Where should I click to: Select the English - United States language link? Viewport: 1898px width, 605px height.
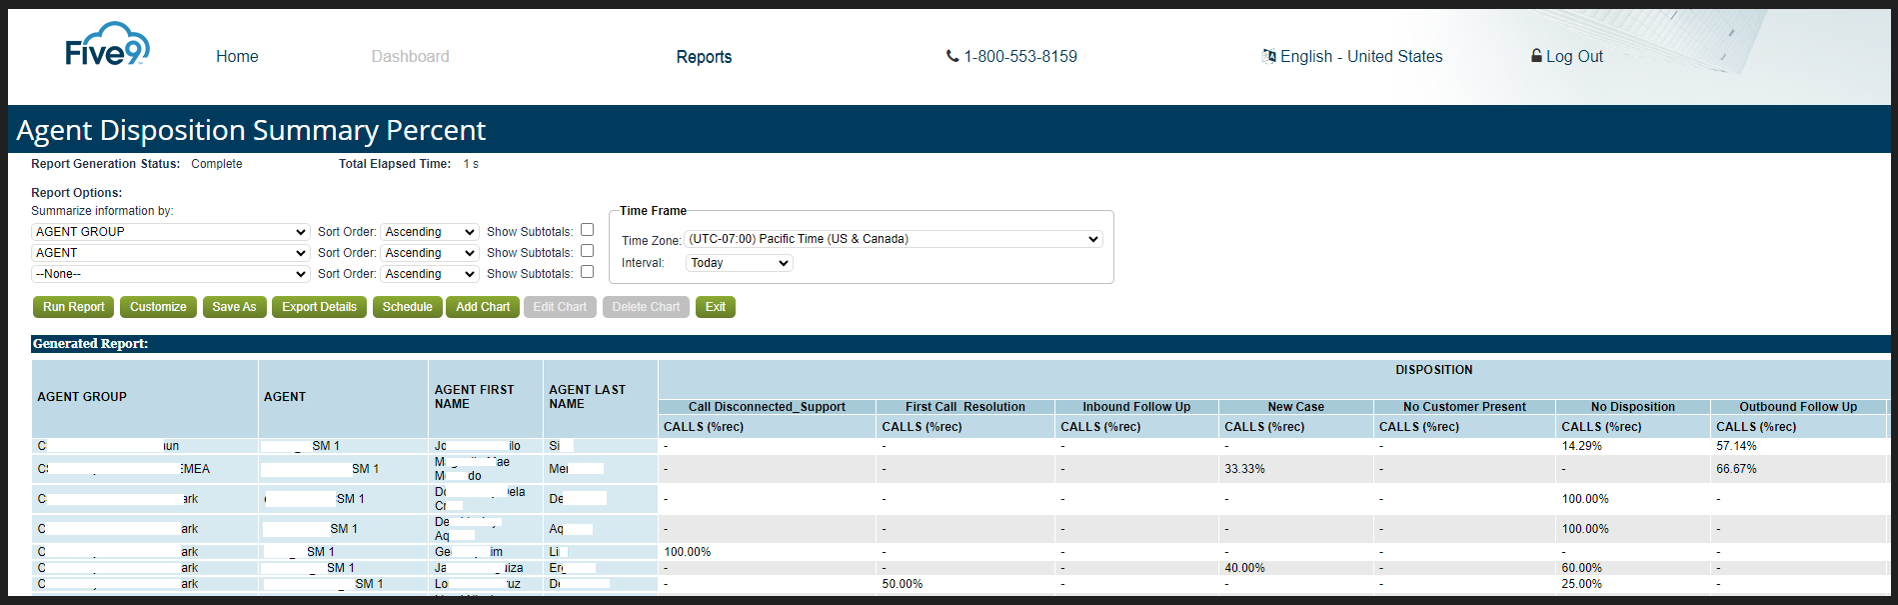[x=1361, y=57]
